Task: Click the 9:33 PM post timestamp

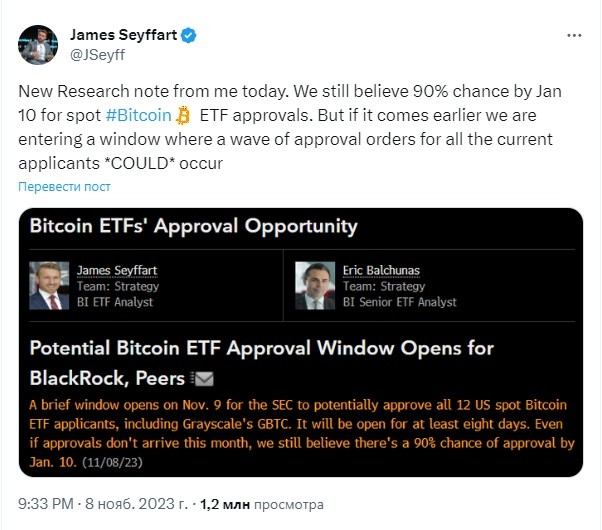Action: 46,504
